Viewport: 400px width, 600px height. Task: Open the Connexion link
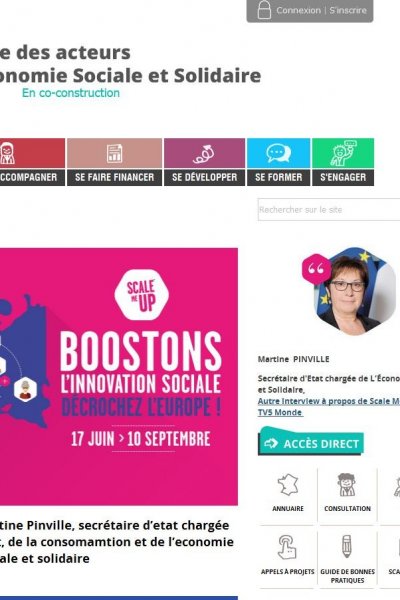coord(299,10)
